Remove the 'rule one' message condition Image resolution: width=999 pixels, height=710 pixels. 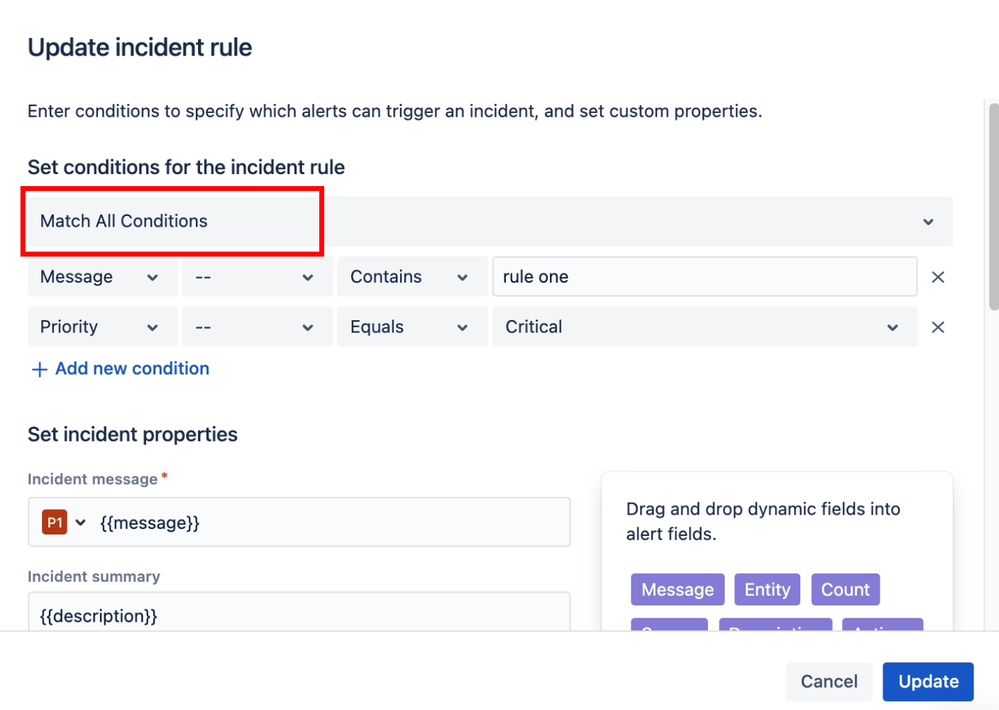[937, 277]
